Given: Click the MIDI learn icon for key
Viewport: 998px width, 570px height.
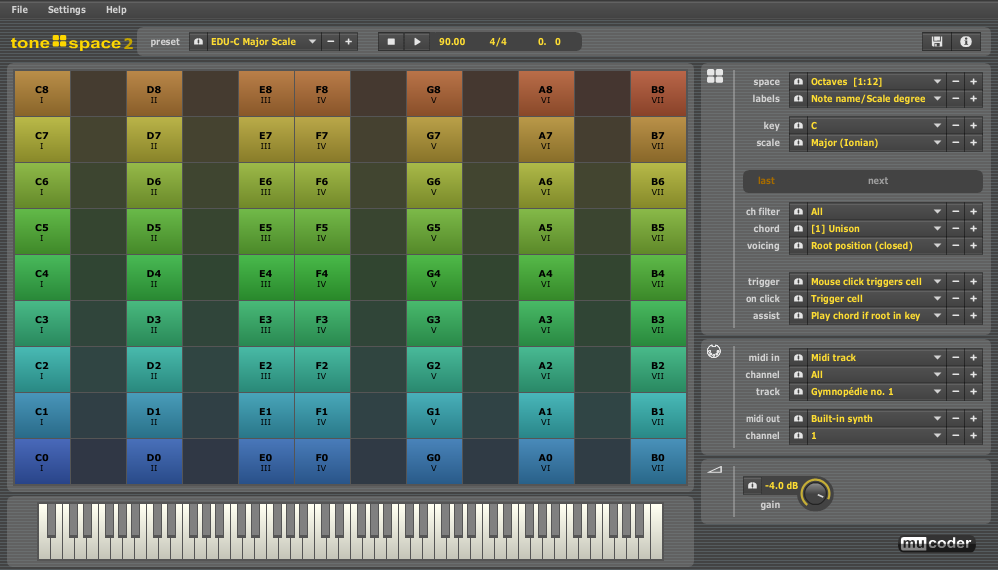Looking at the screenshot, I should [x=798, y=125].
